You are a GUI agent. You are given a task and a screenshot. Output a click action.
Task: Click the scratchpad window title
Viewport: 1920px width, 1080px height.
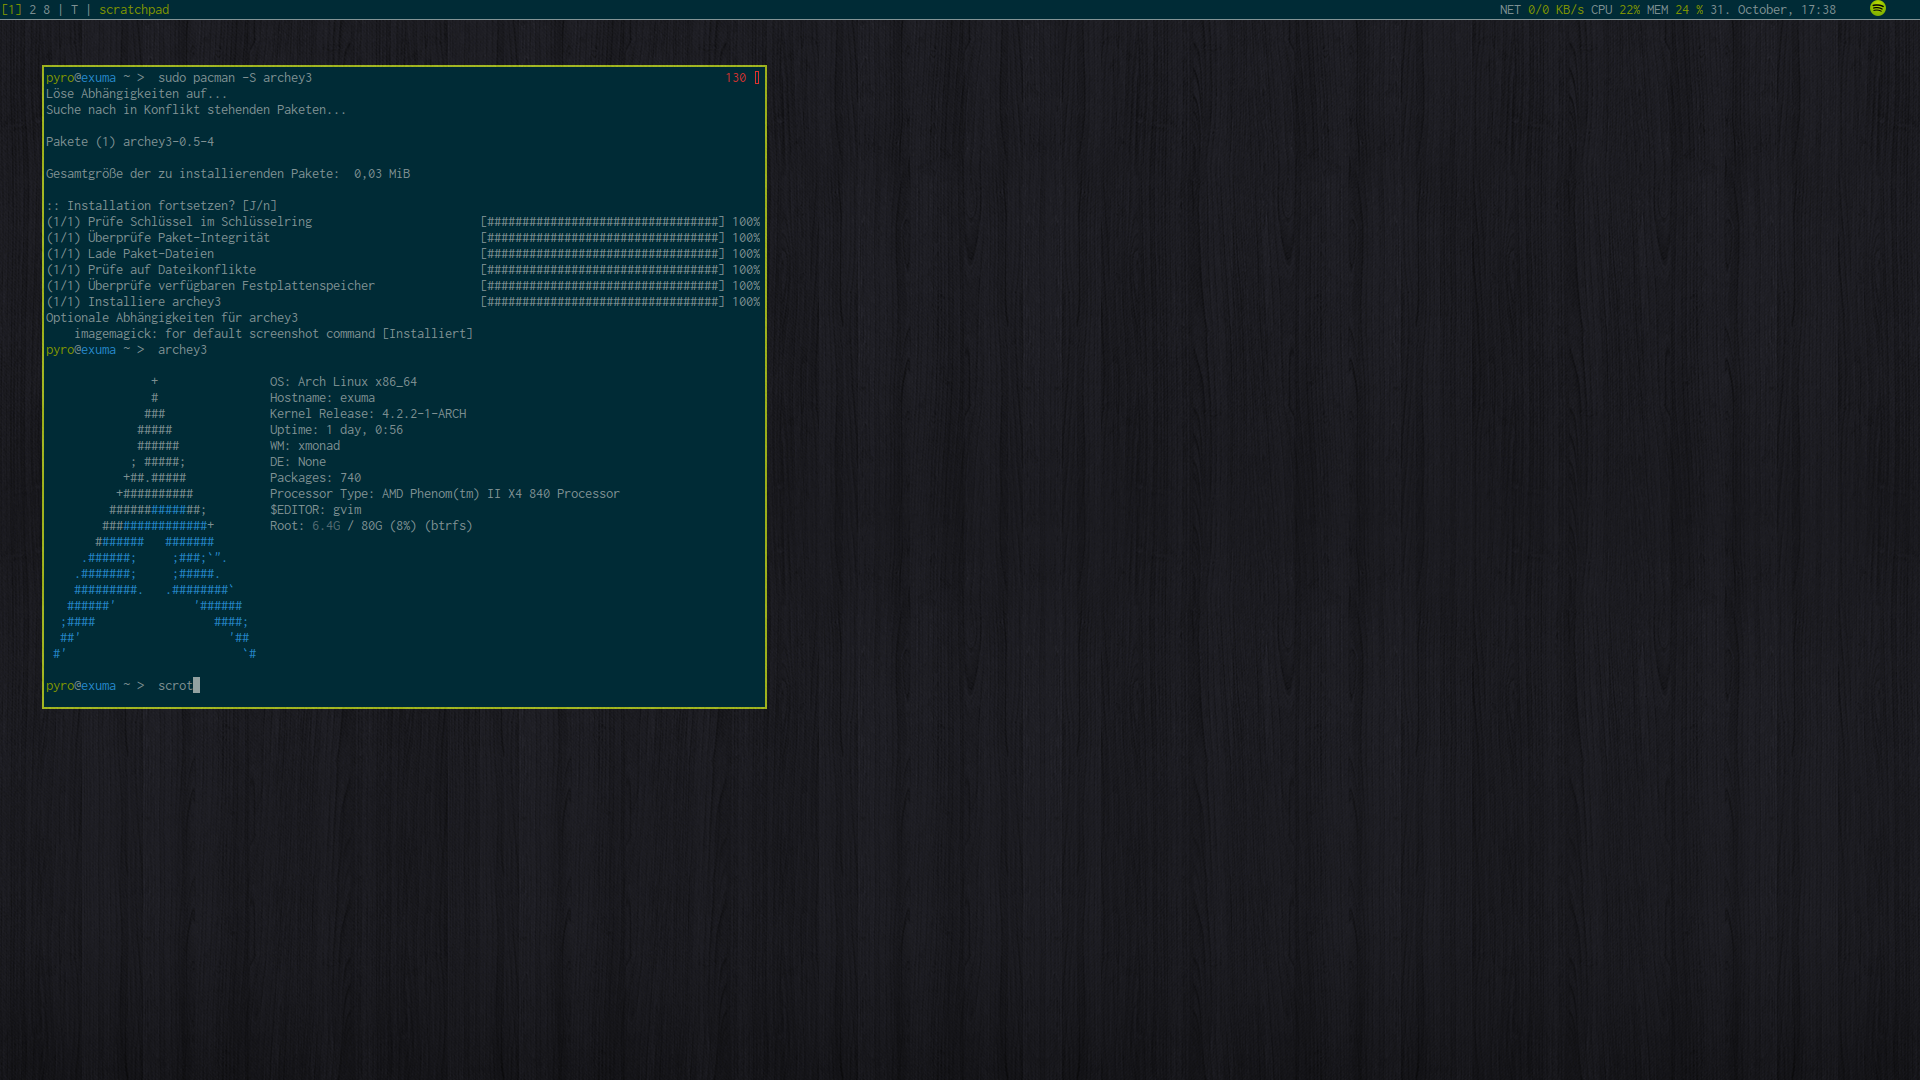click(134, 10)
